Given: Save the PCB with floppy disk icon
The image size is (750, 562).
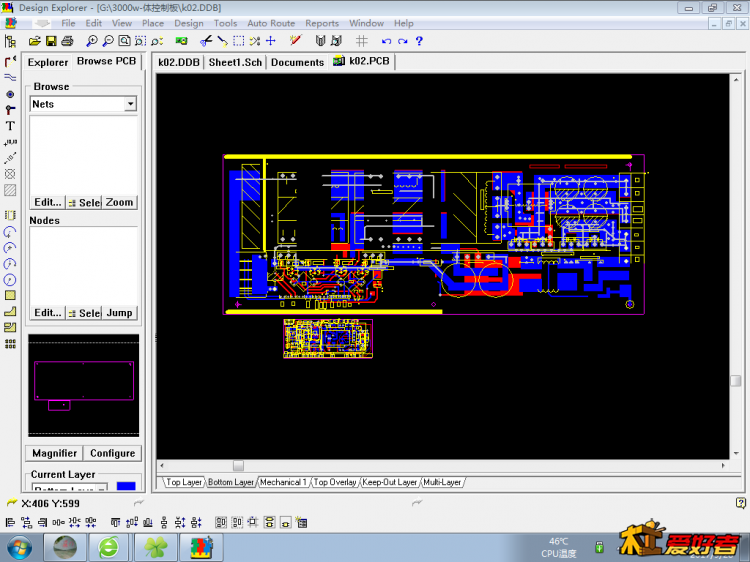Looking at the screenshot, I should pyautogui.click(x=51, y=41).
